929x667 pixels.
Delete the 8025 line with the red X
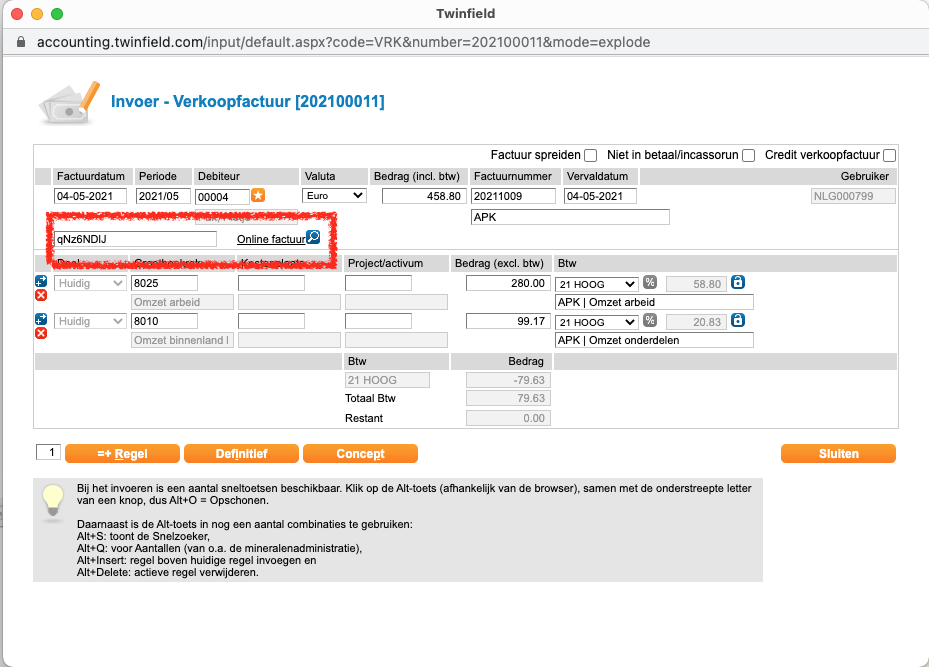41,296
